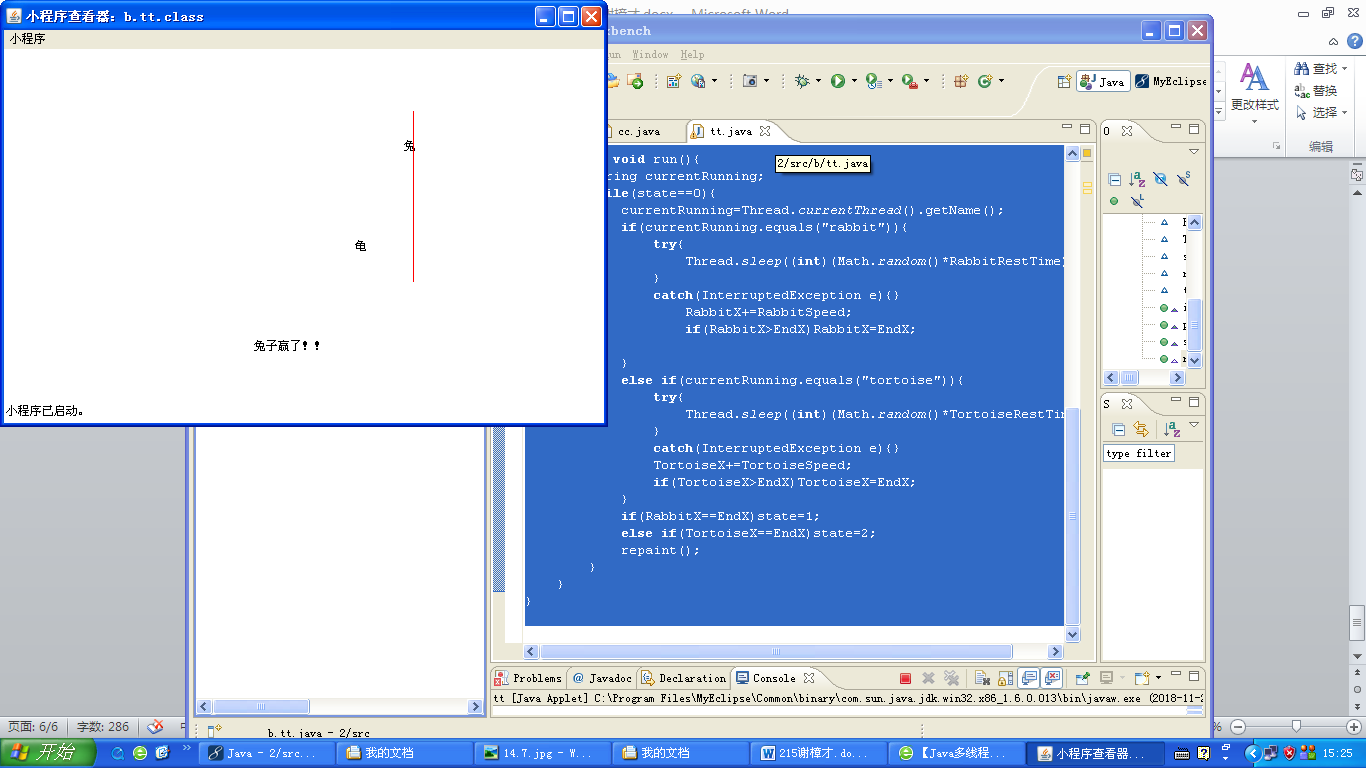Toggle Hide Fields icon in Outline panel
Image resolution: width=1366 pixels, height=768 pixels.
tap(1160, 180)
